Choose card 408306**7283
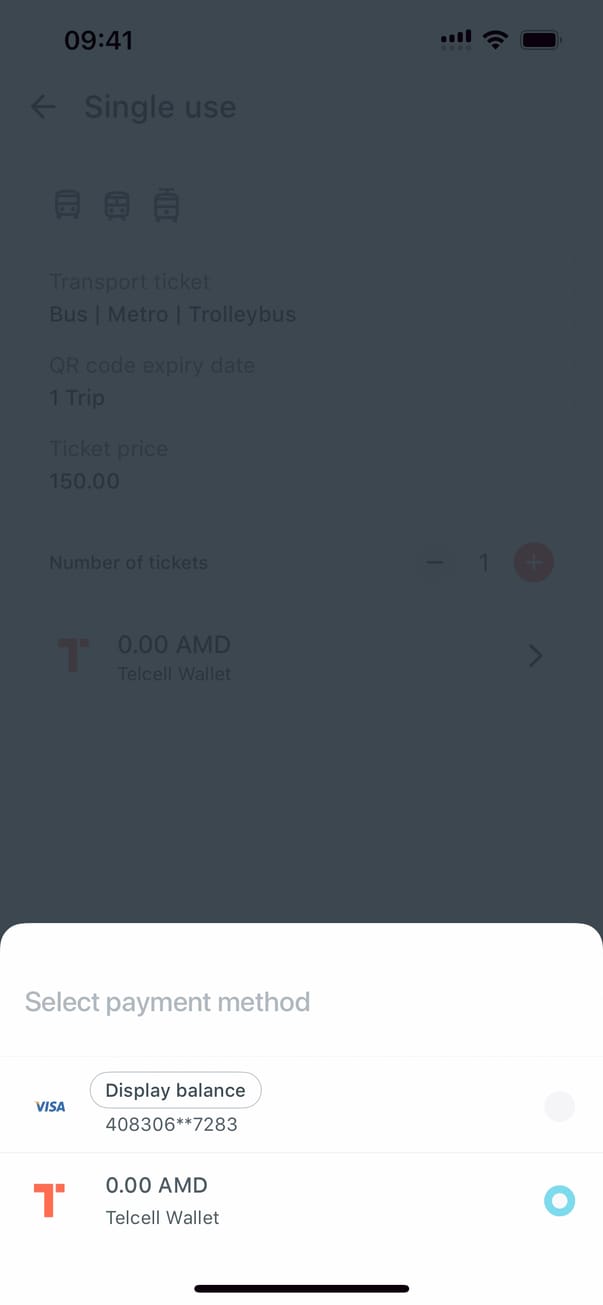Viewport: 603px width, 1305px height. pos(172,1124)
